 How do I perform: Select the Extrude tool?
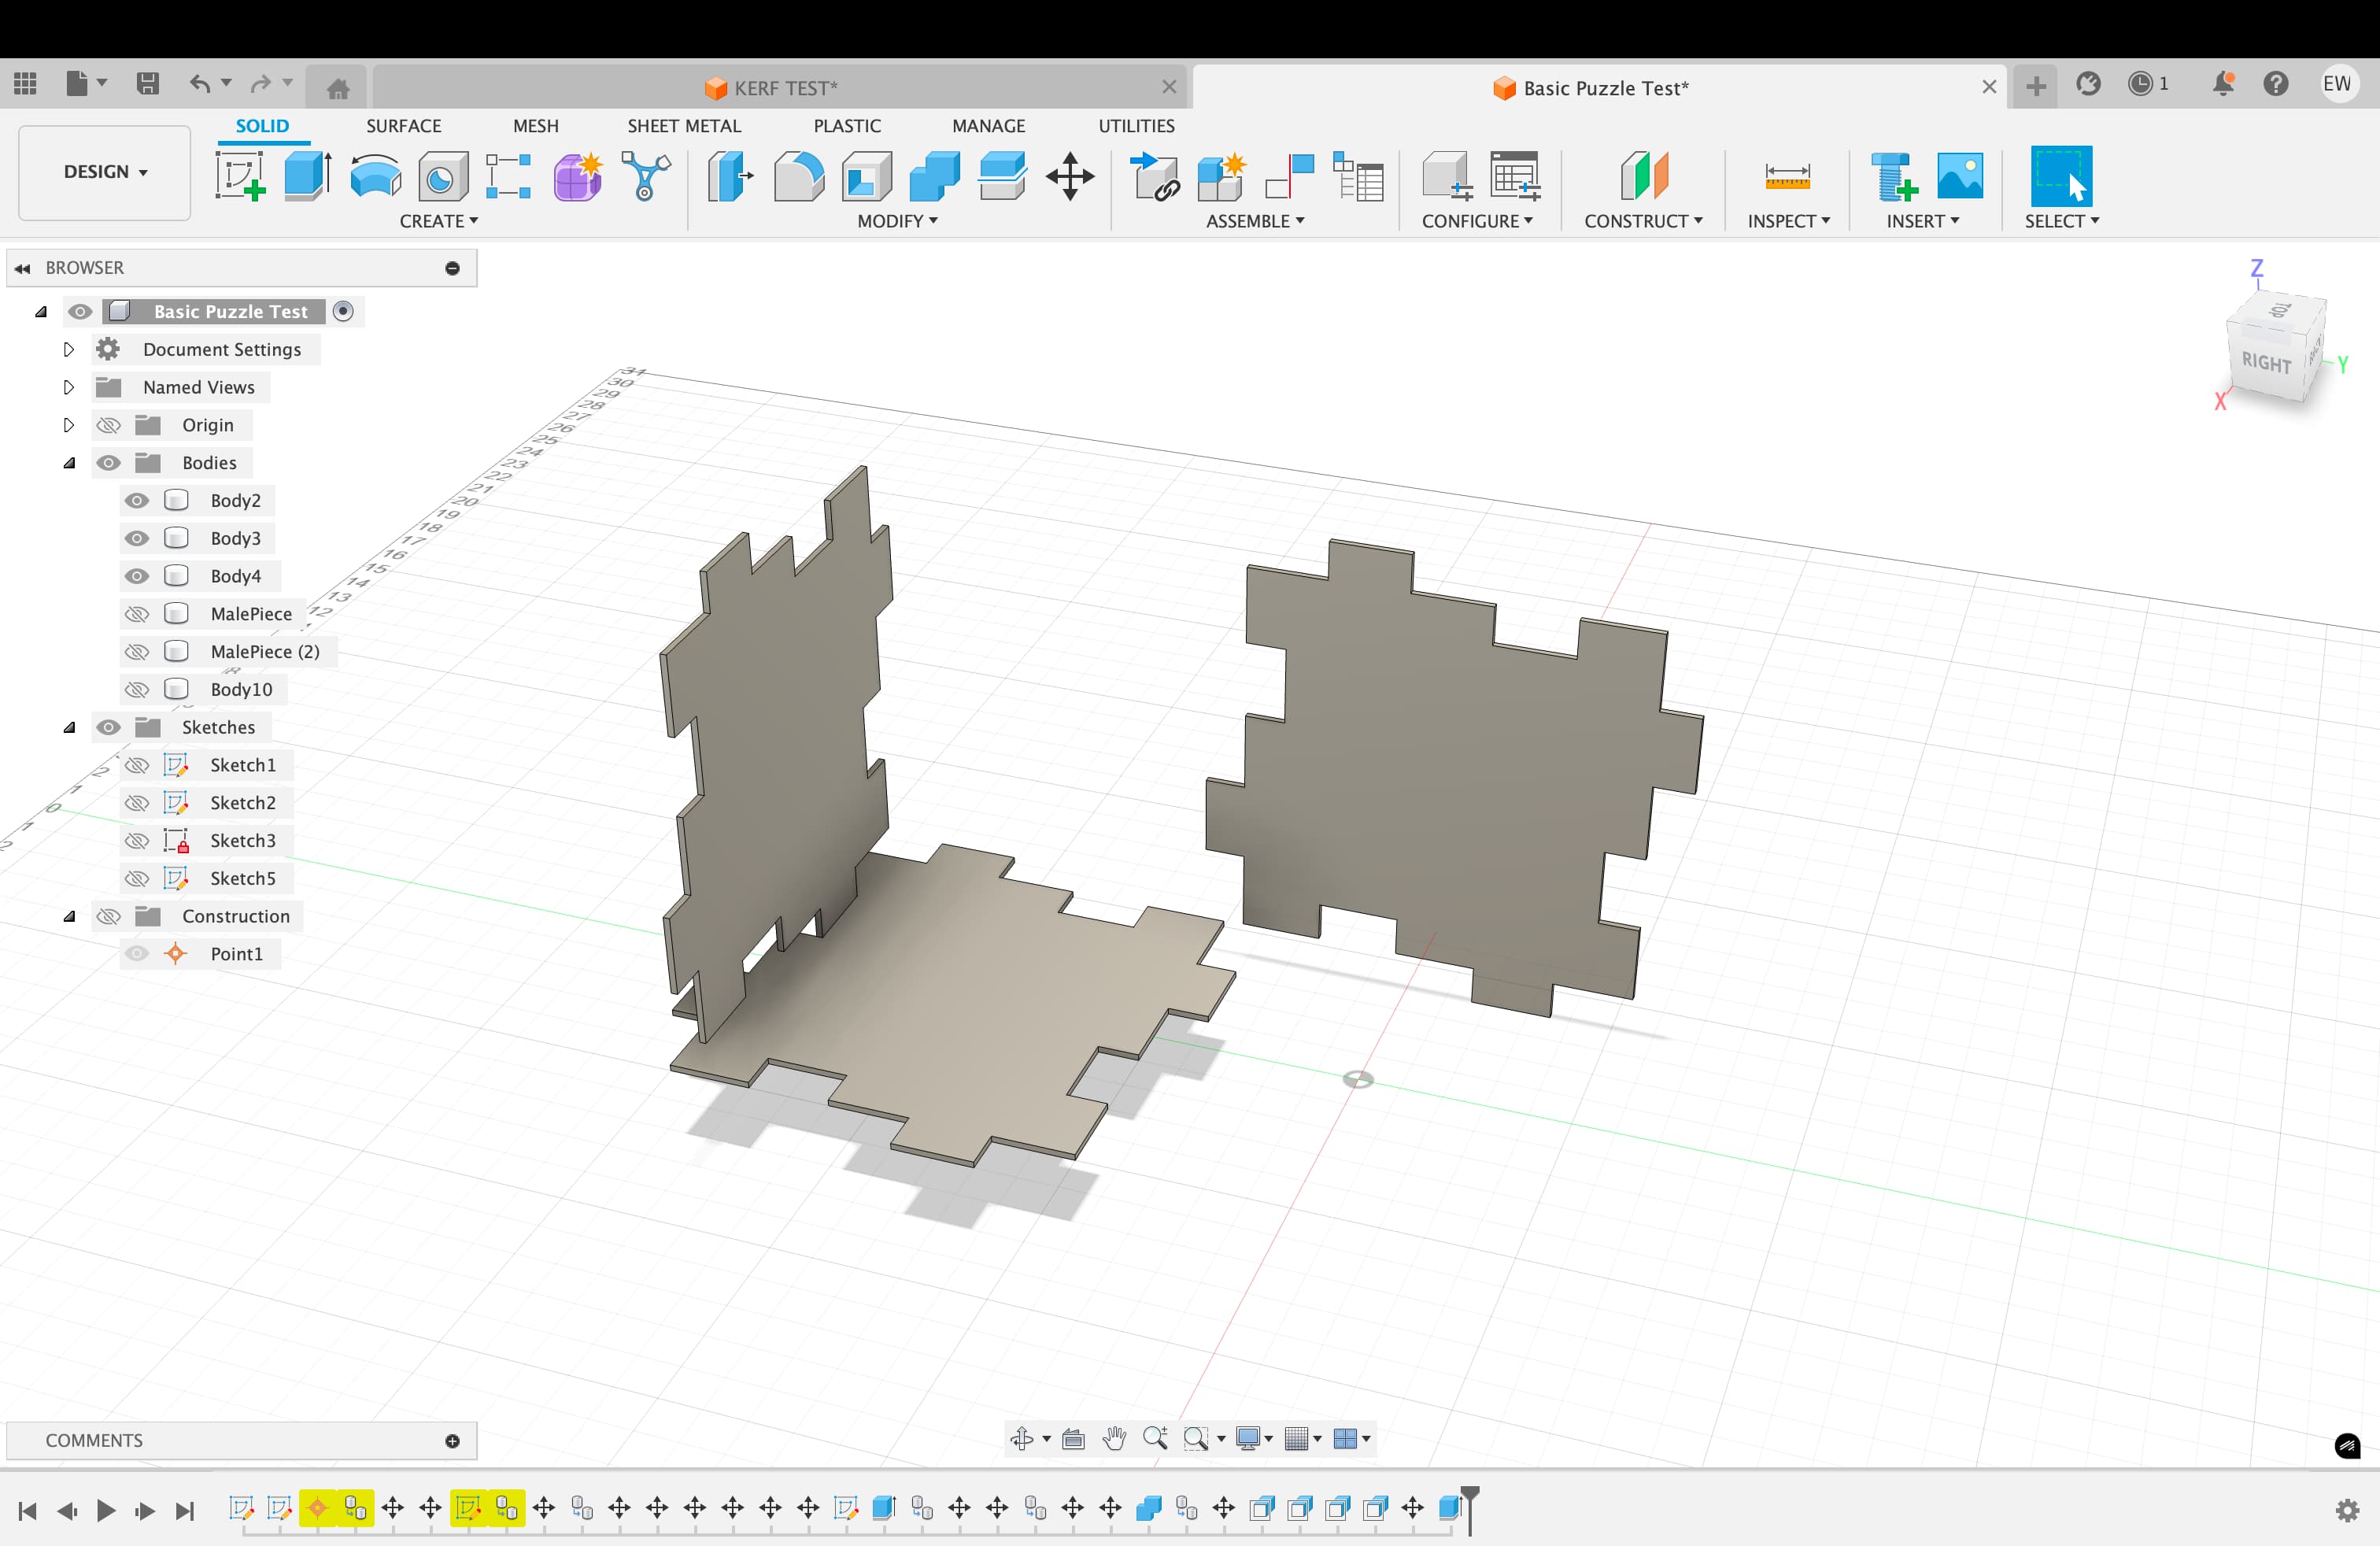click(x=307, y=176)
